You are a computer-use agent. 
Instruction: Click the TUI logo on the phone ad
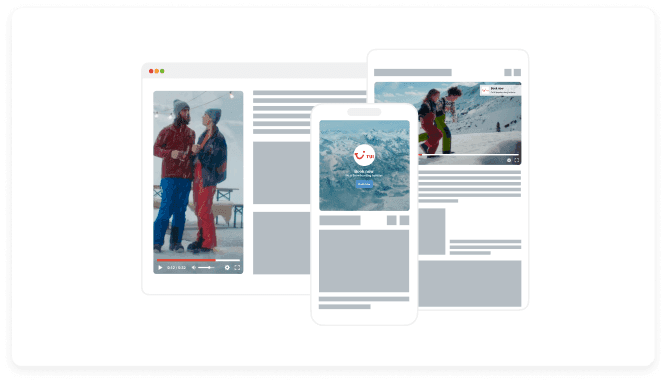(x=365, y=155)
